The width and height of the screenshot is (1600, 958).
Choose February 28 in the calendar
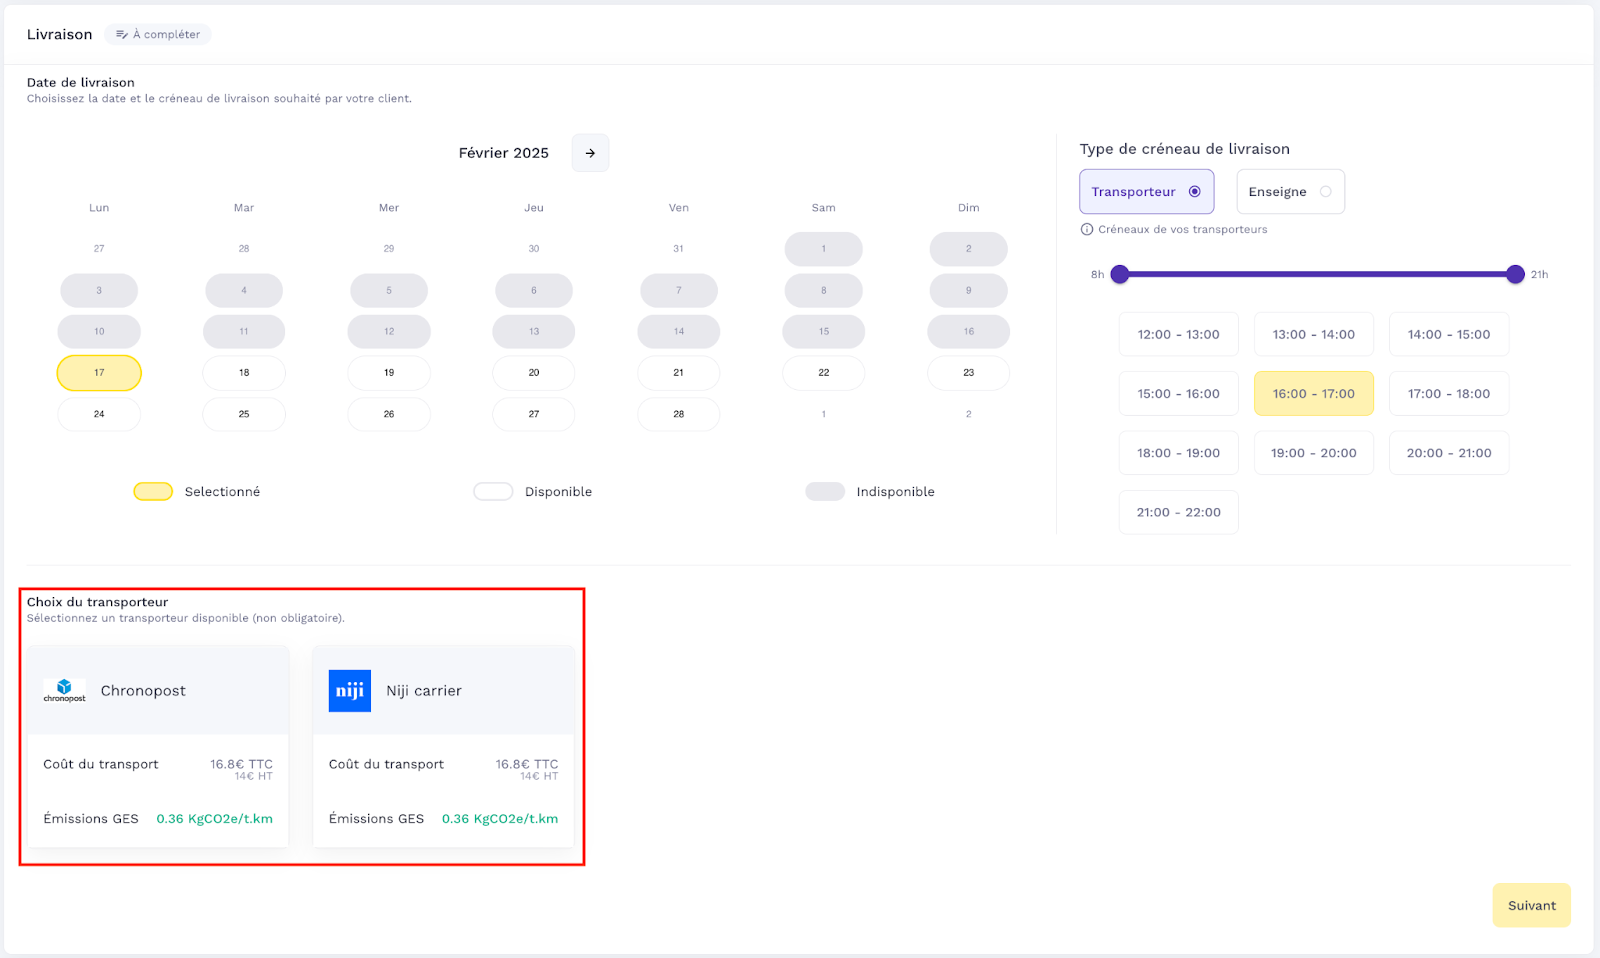(678, 414)
